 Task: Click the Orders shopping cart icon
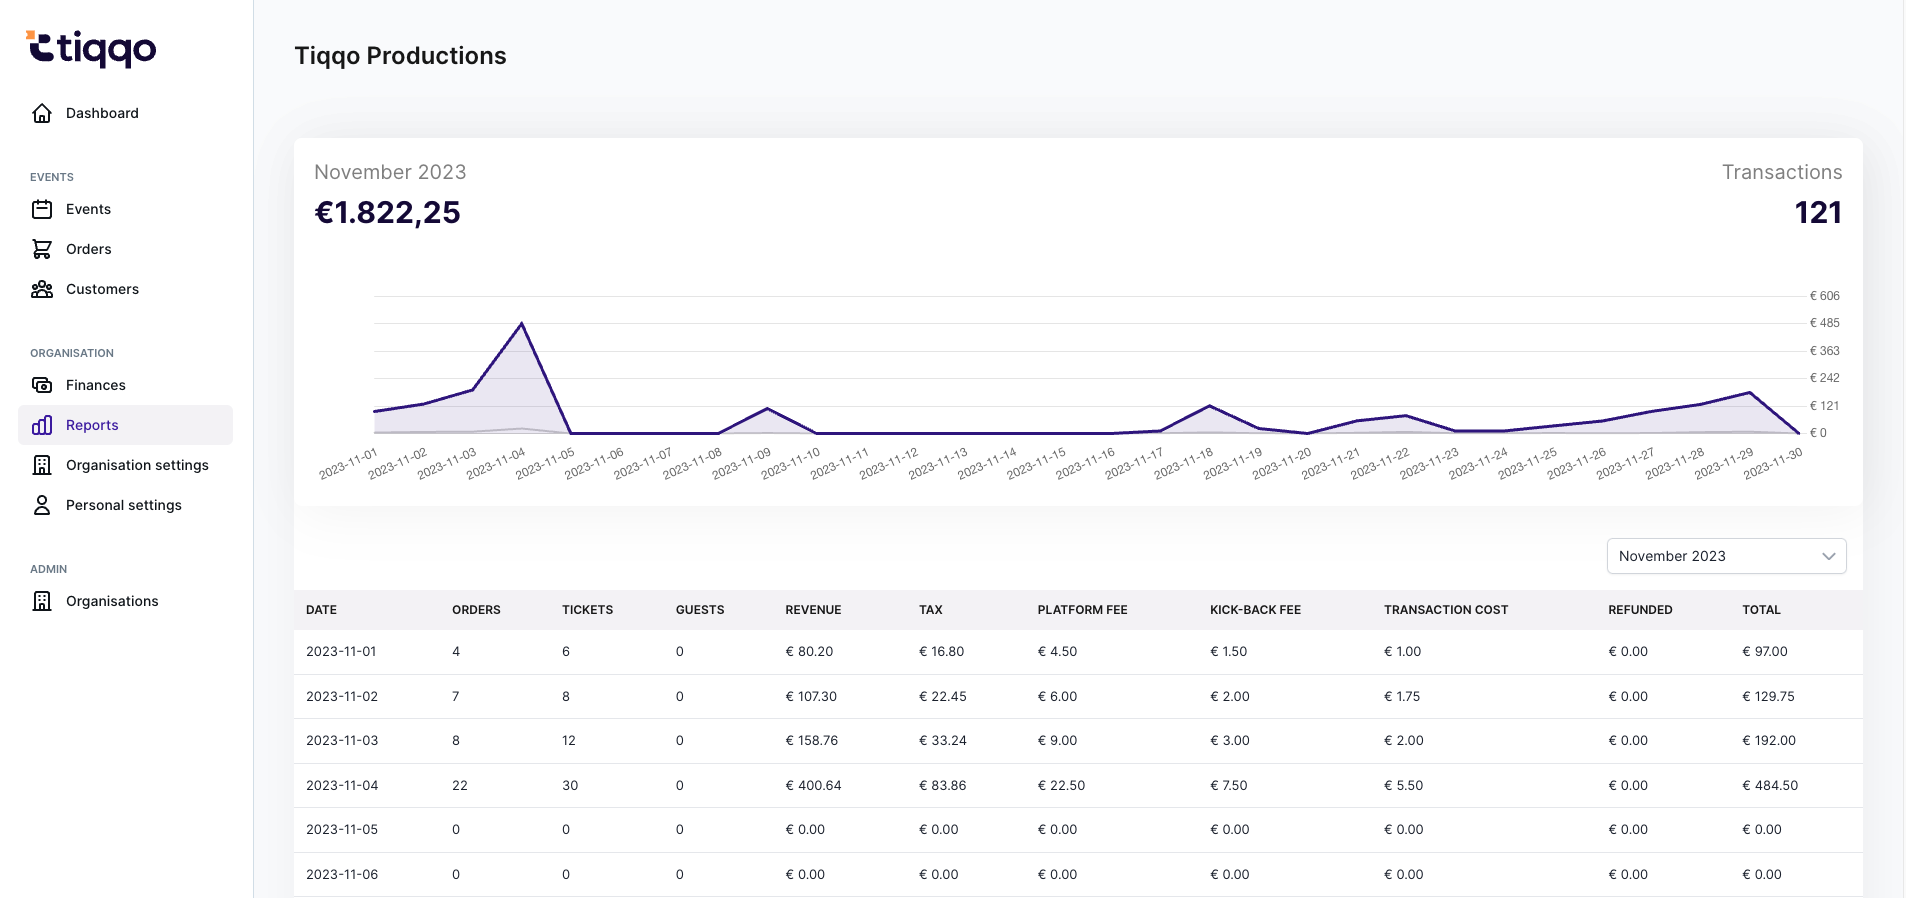point(42,249)
